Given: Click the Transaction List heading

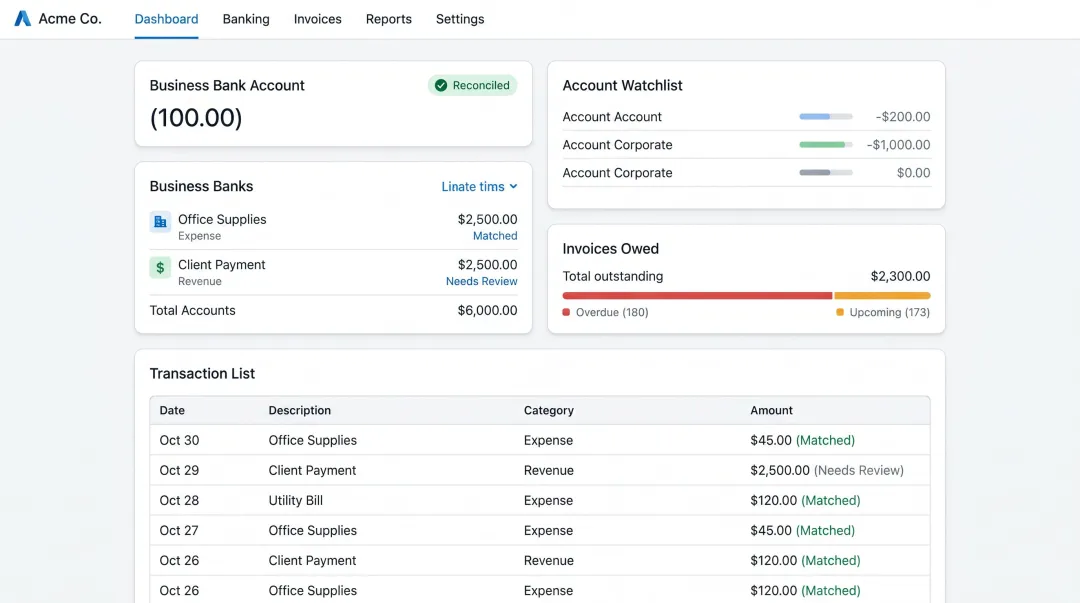Looking at the screenshot, I should pyautogui.click(x=202, y=374).
